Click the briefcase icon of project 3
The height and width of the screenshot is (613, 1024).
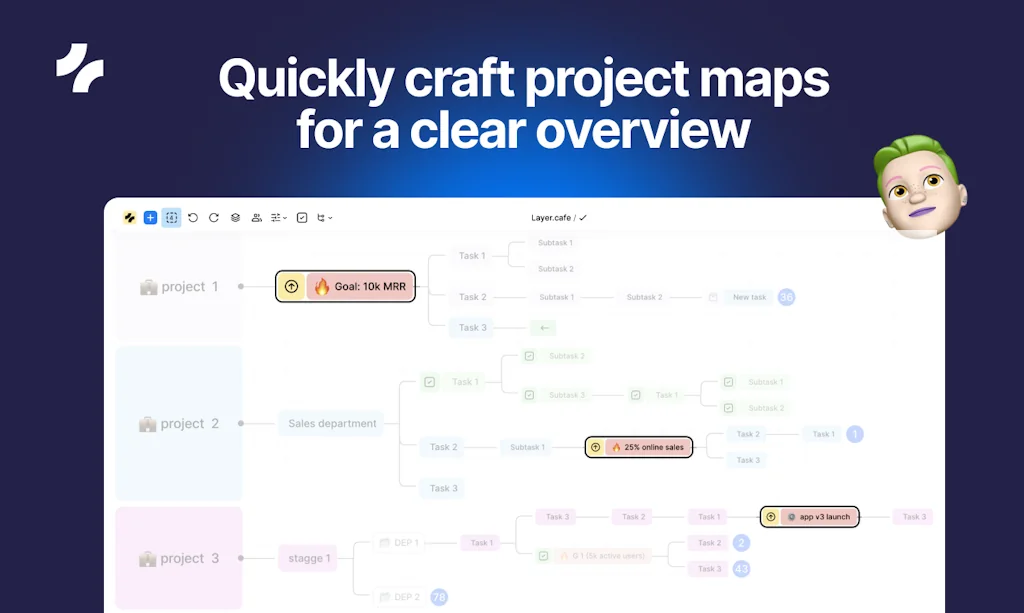click(148, 558)
